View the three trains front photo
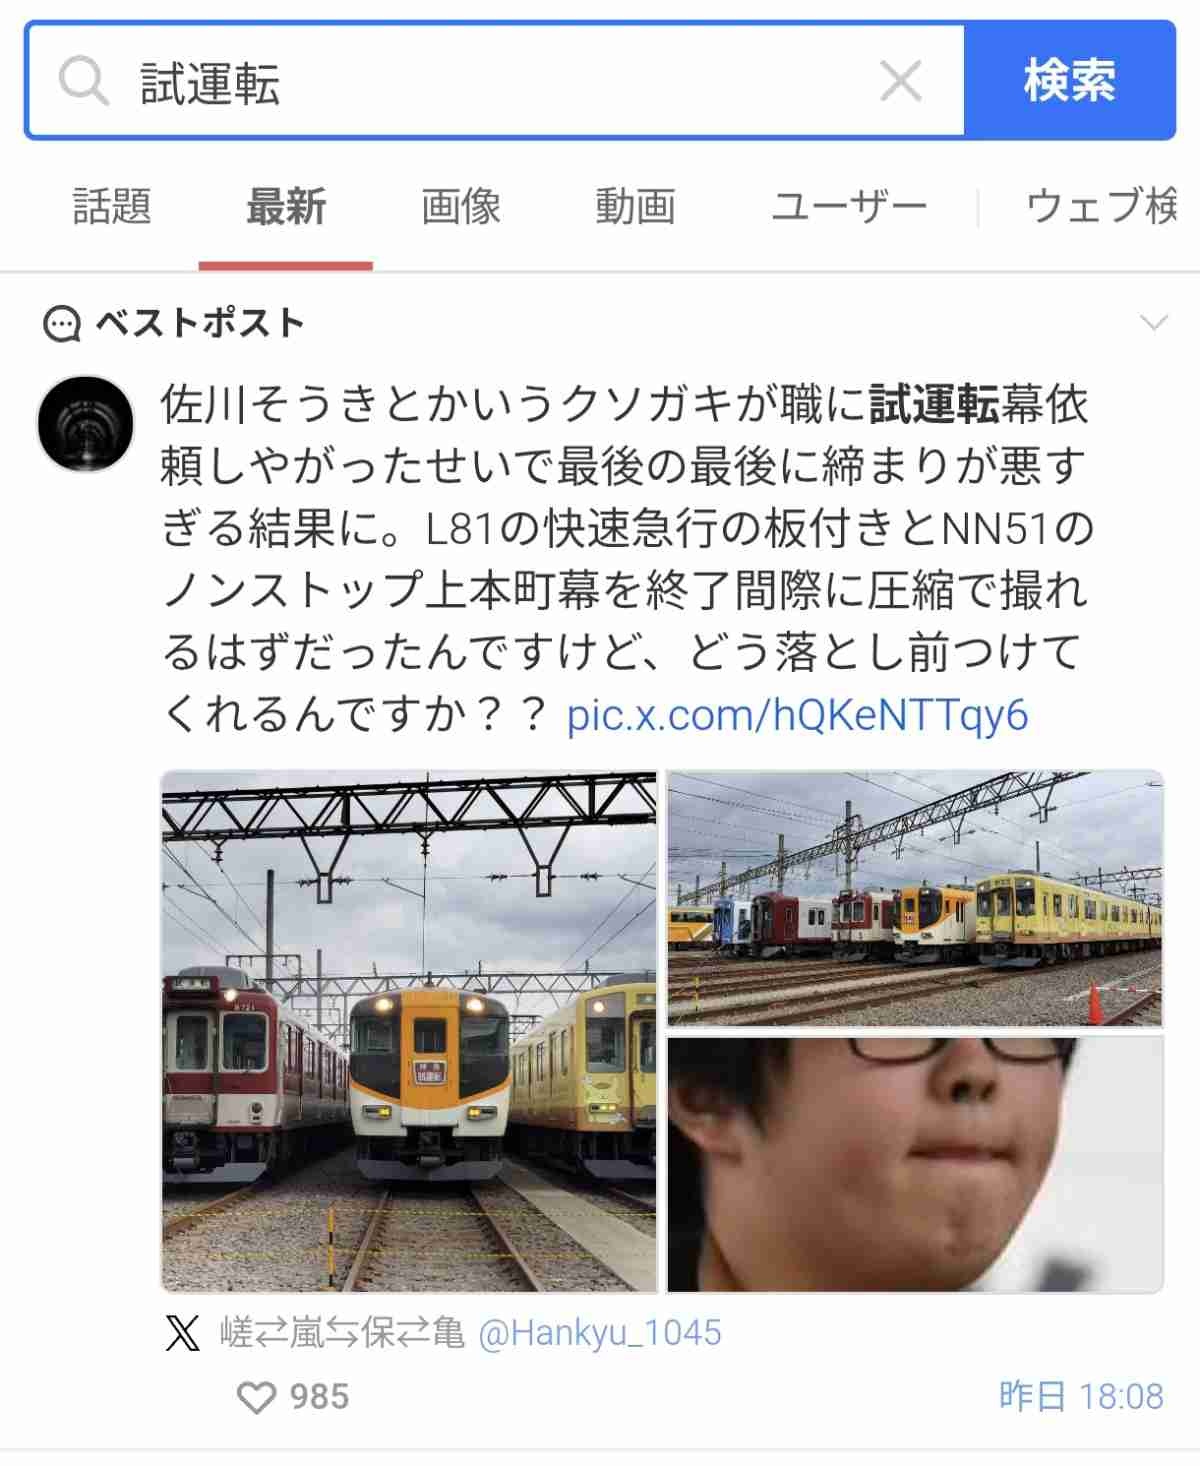Screen dimensions: 1200x1466 coord(409,1031)
